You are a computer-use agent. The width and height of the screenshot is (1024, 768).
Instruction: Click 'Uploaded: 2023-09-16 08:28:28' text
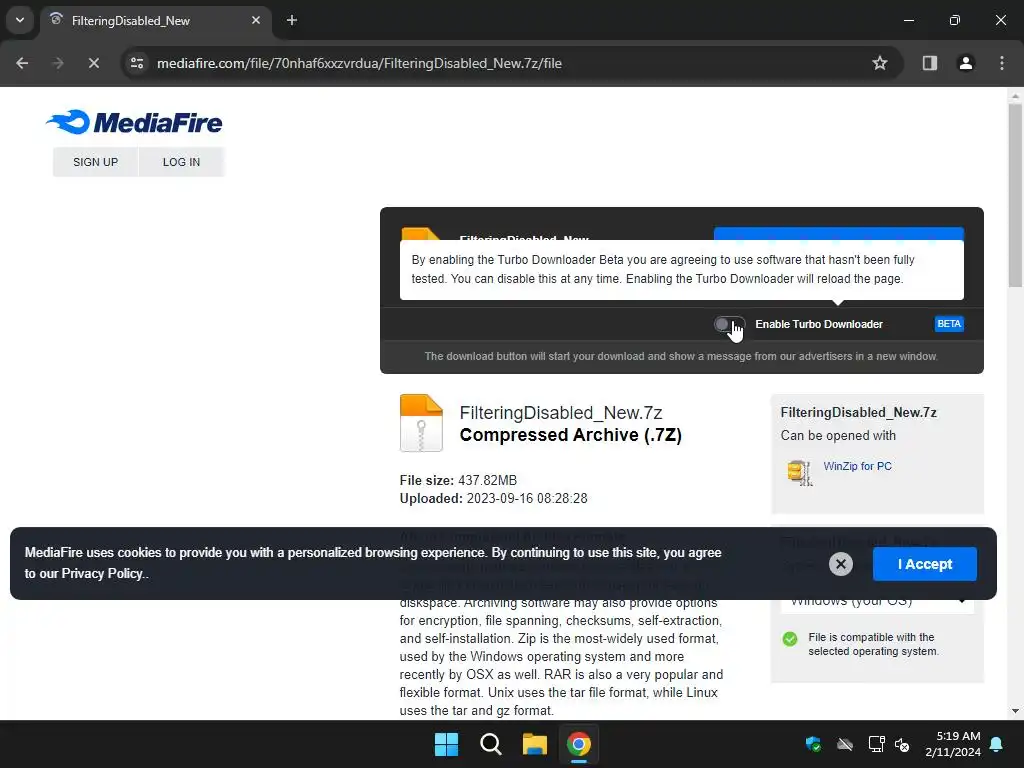(494, 498)
